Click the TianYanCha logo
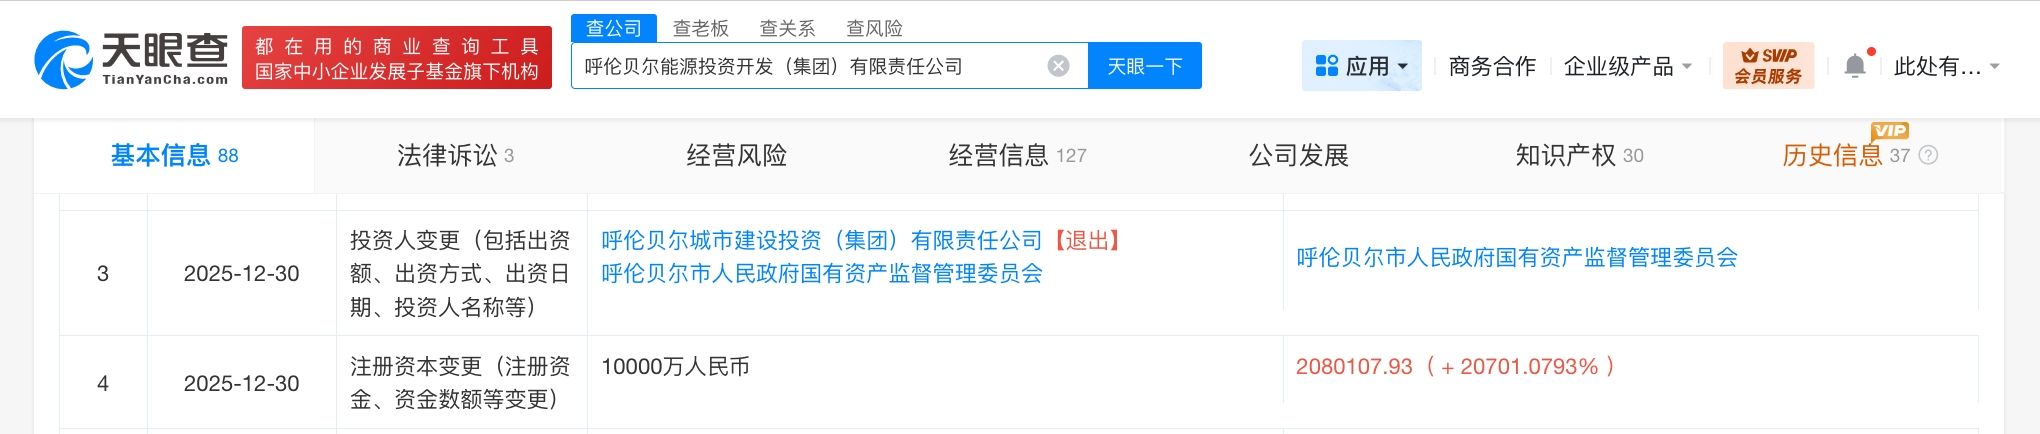This screenshot has width=2040, height=434. point(131,59)
